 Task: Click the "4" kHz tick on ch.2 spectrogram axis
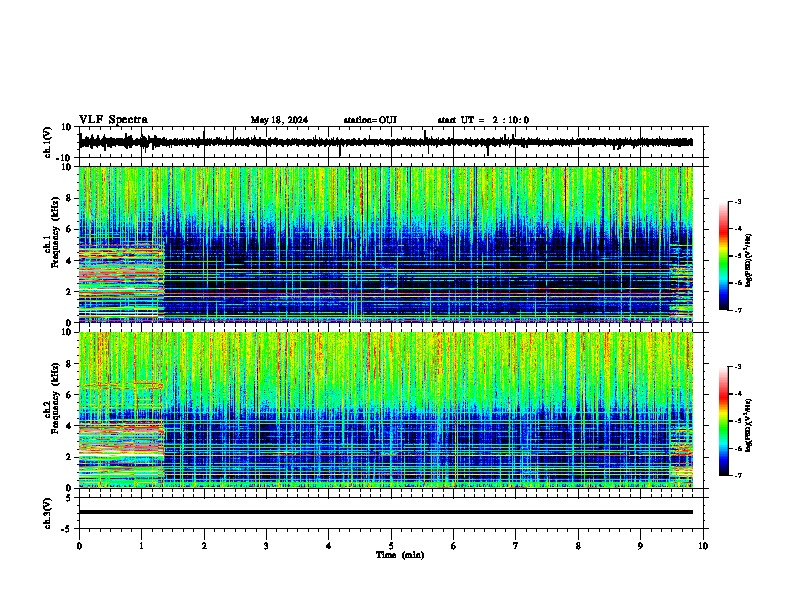69,426
